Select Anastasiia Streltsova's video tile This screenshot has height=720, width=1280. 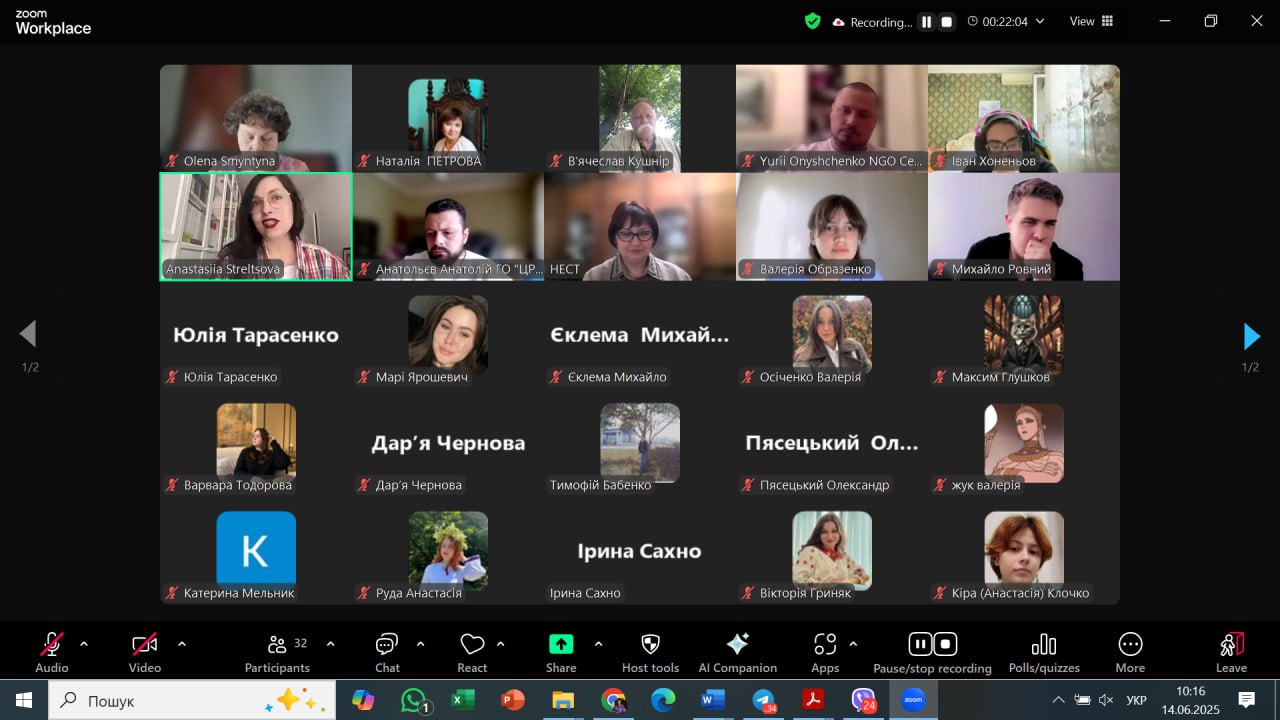256,226
